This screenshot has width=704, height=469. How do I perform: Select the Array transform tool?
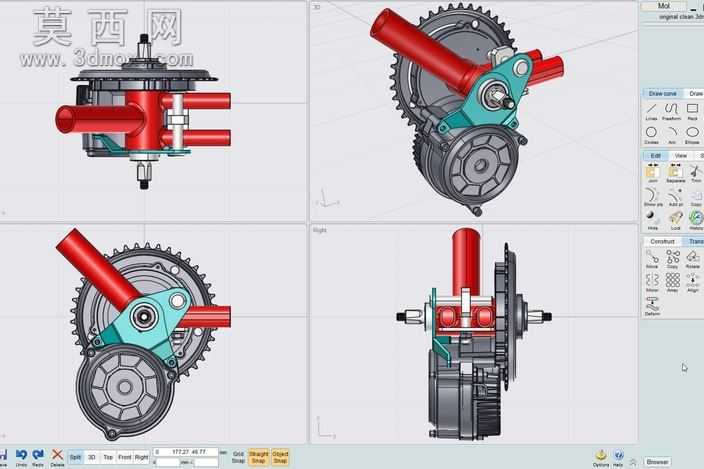pyautogui.click(x=673, y=283)
